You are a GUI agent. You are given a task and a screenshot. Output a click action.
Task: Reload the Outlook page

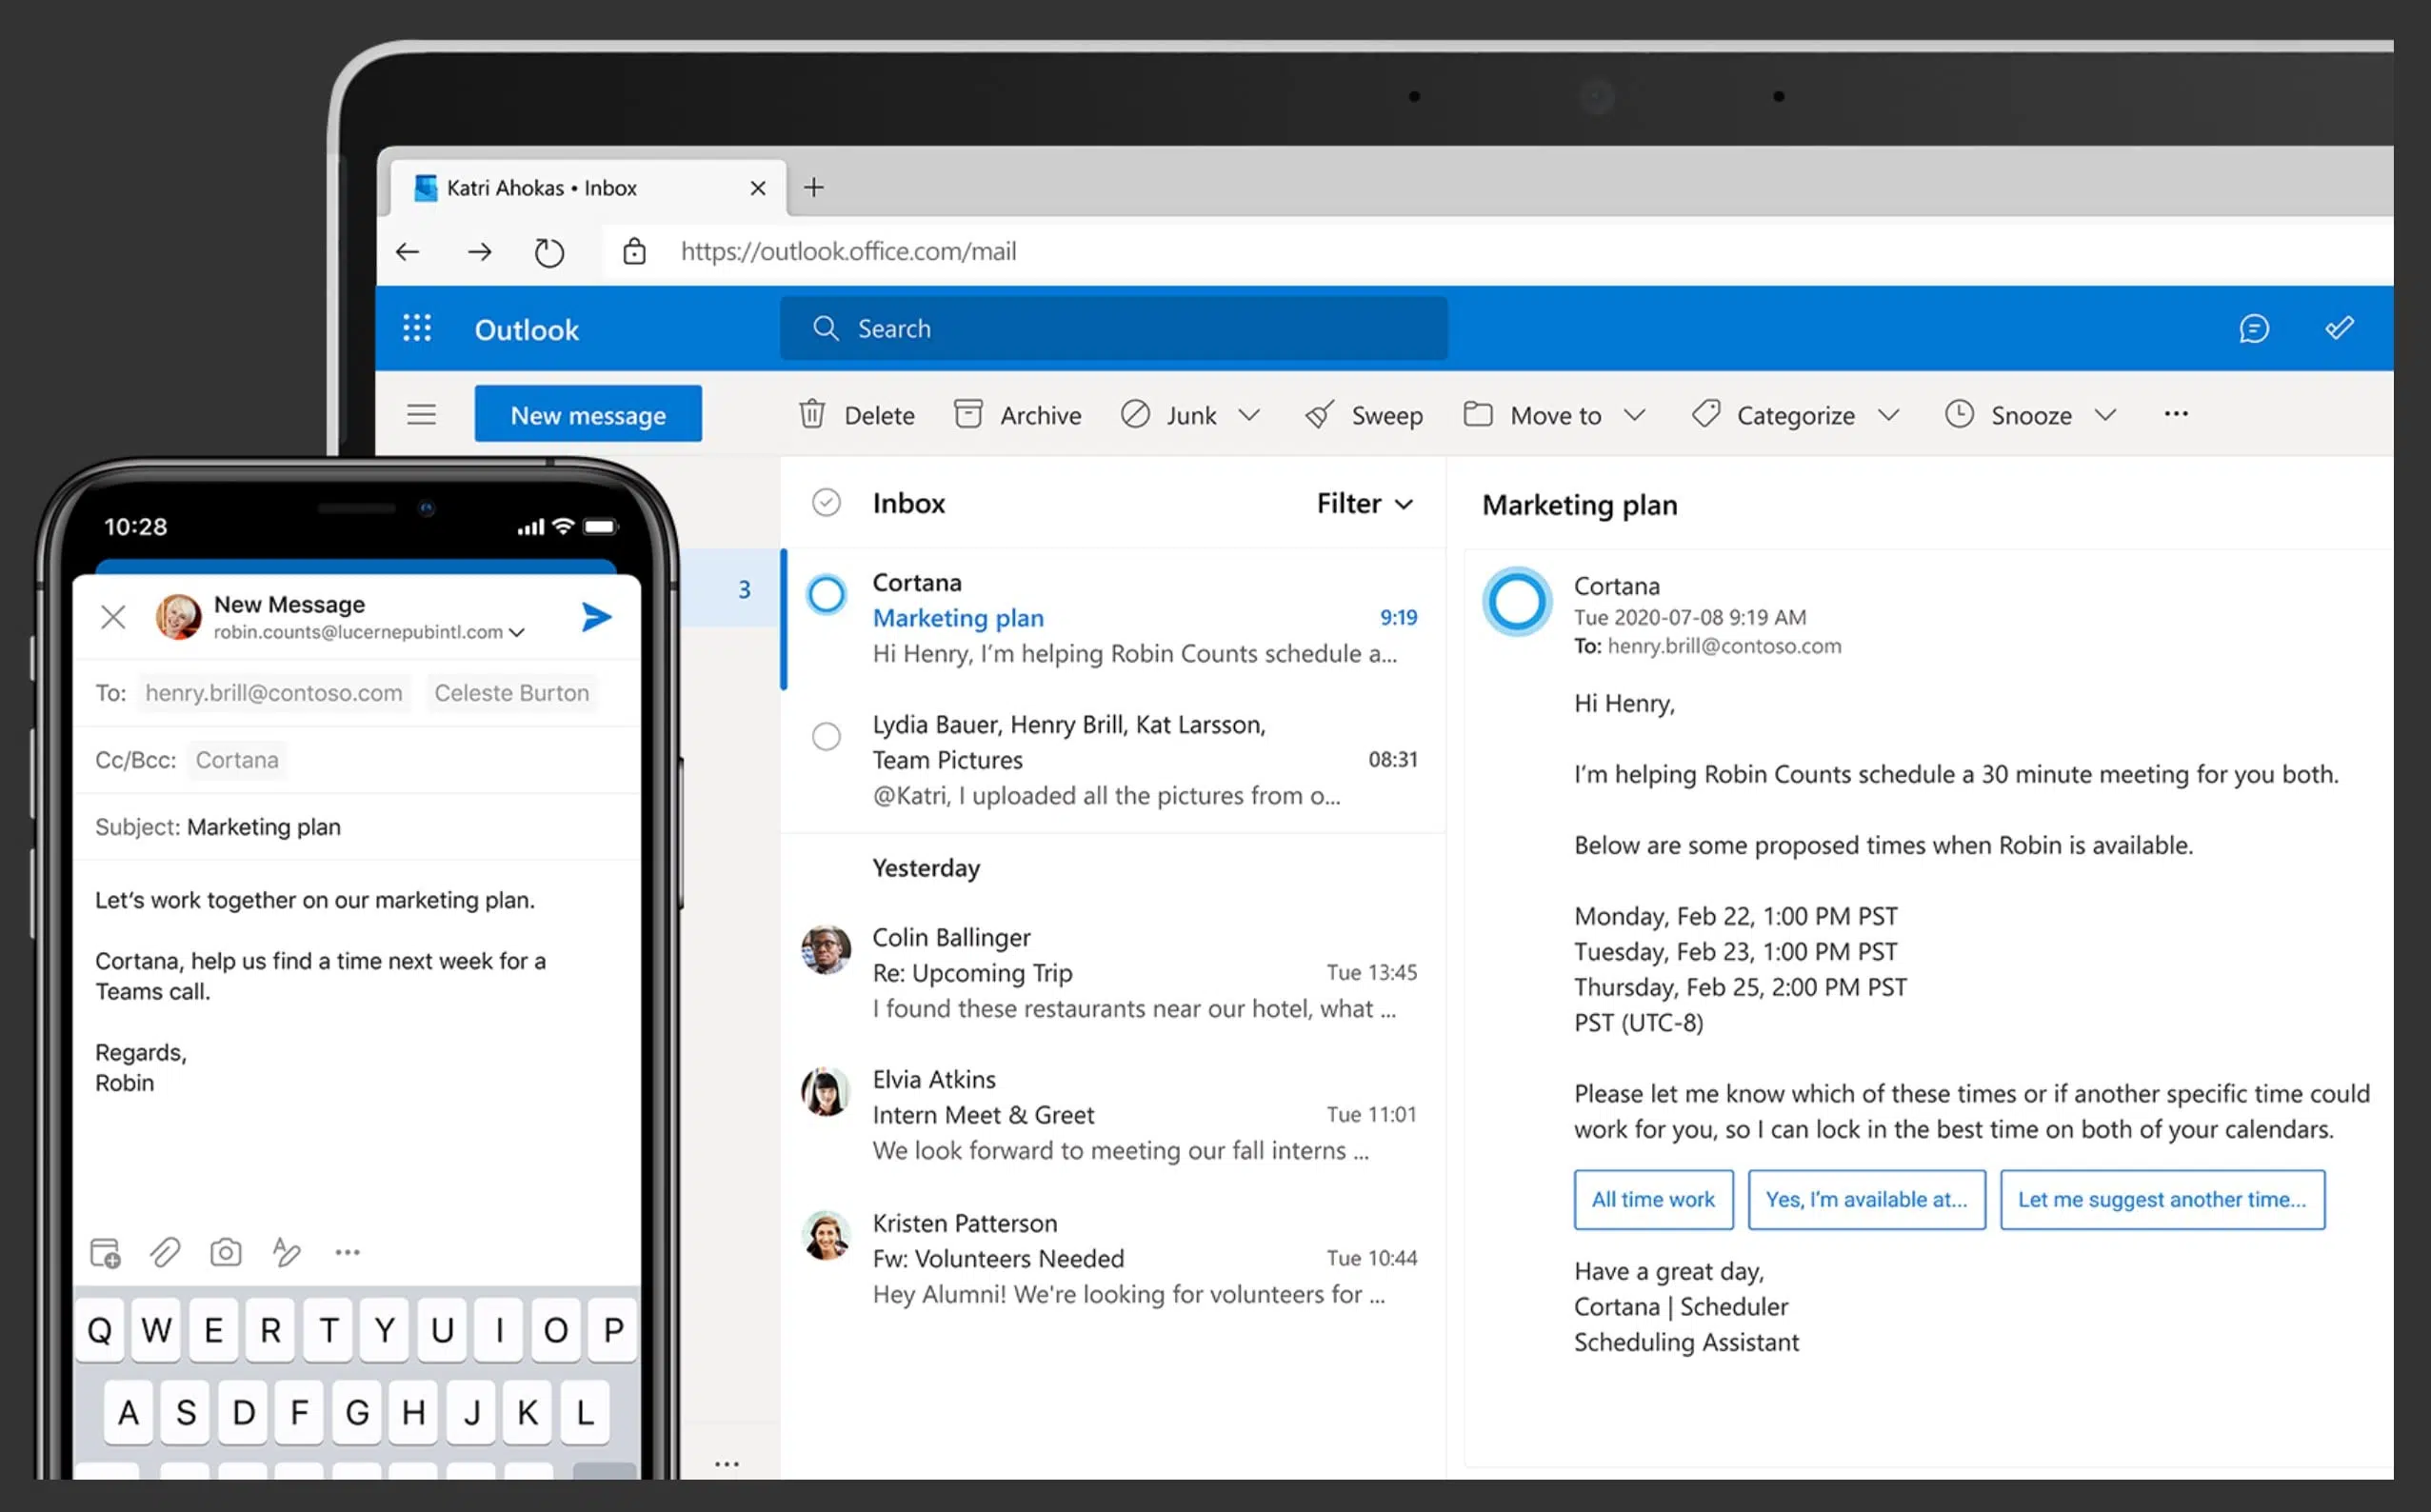549,251
